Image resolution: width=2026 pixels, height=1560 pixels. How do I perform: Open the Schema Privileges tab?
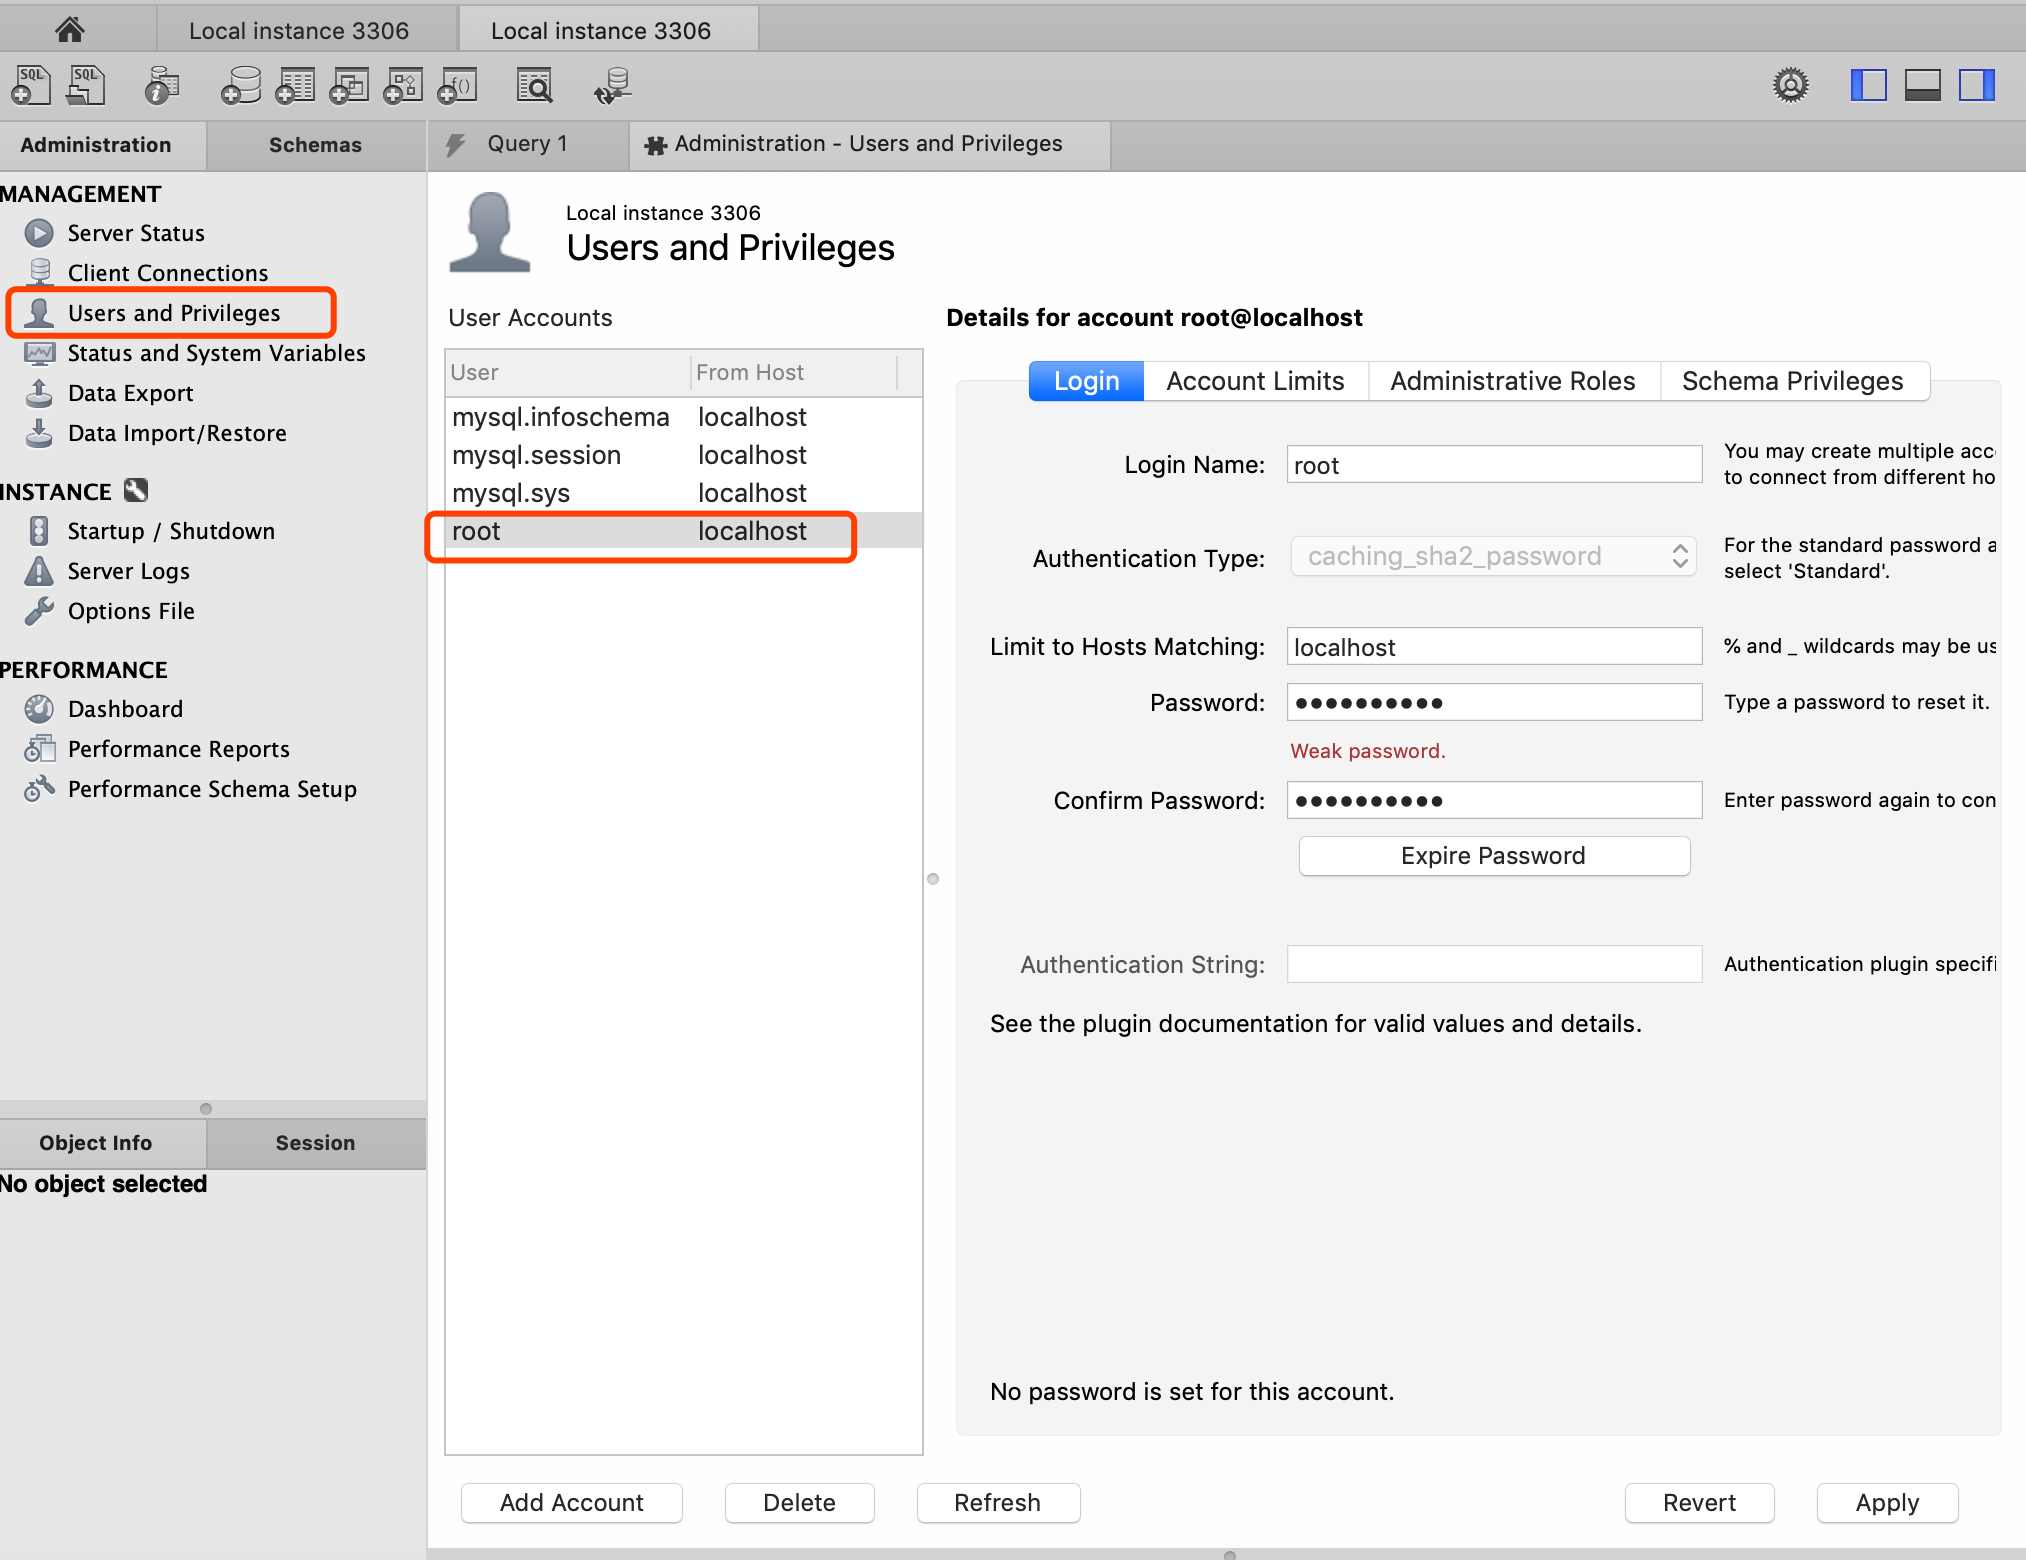[x=1793, y=381]
